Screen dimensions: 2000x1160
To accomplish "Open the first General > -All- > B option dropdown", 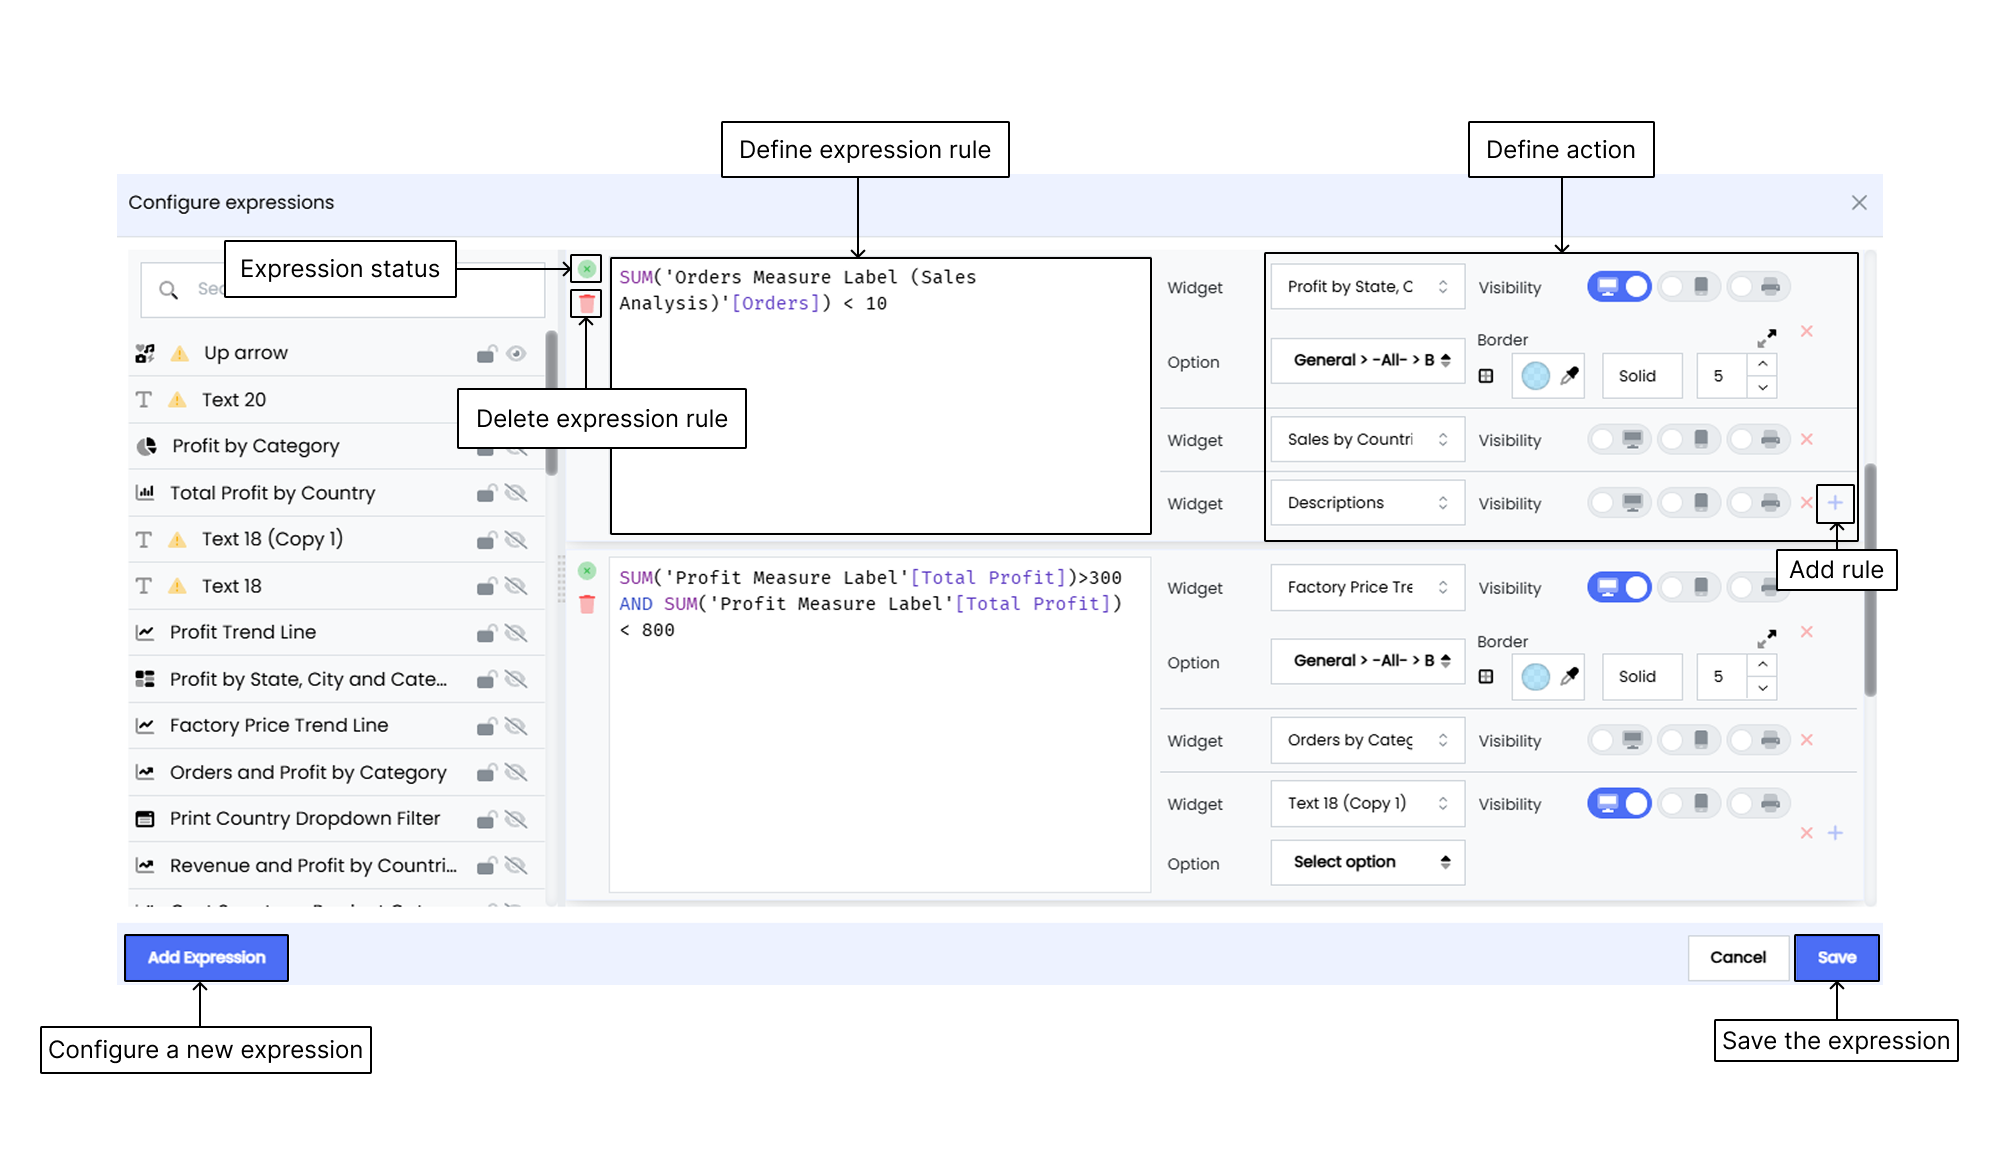I will point(1367,360).
